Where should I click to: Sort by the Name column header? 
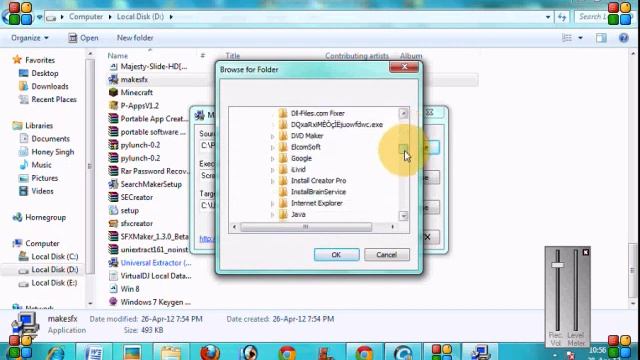point(118,56)
